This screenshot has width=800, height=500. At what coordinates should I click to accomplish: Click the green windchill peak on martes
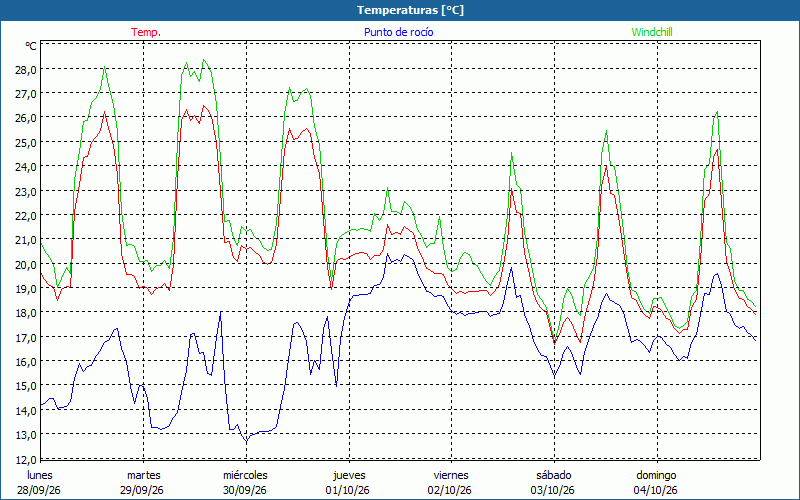pos(204,60)
